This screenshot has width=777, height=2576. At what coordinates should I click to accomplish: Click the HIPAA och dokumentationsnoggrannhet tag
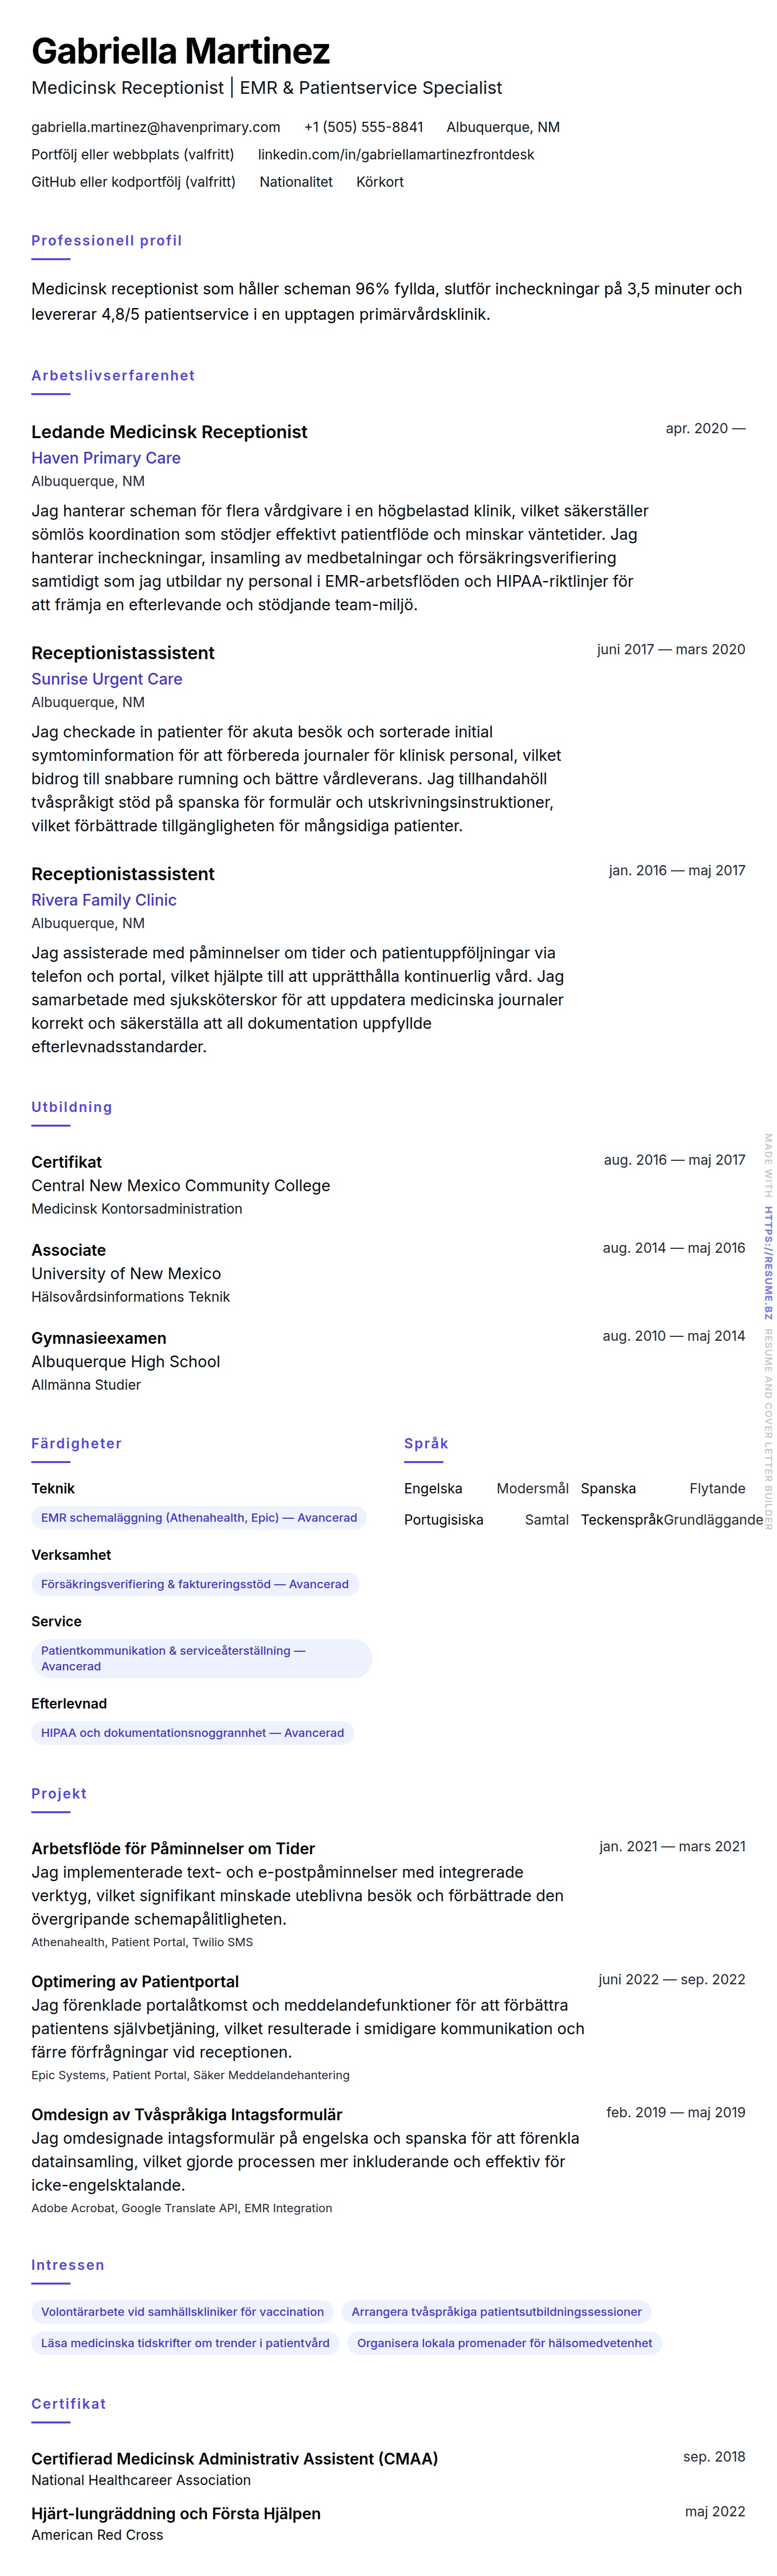[192, 1733]
